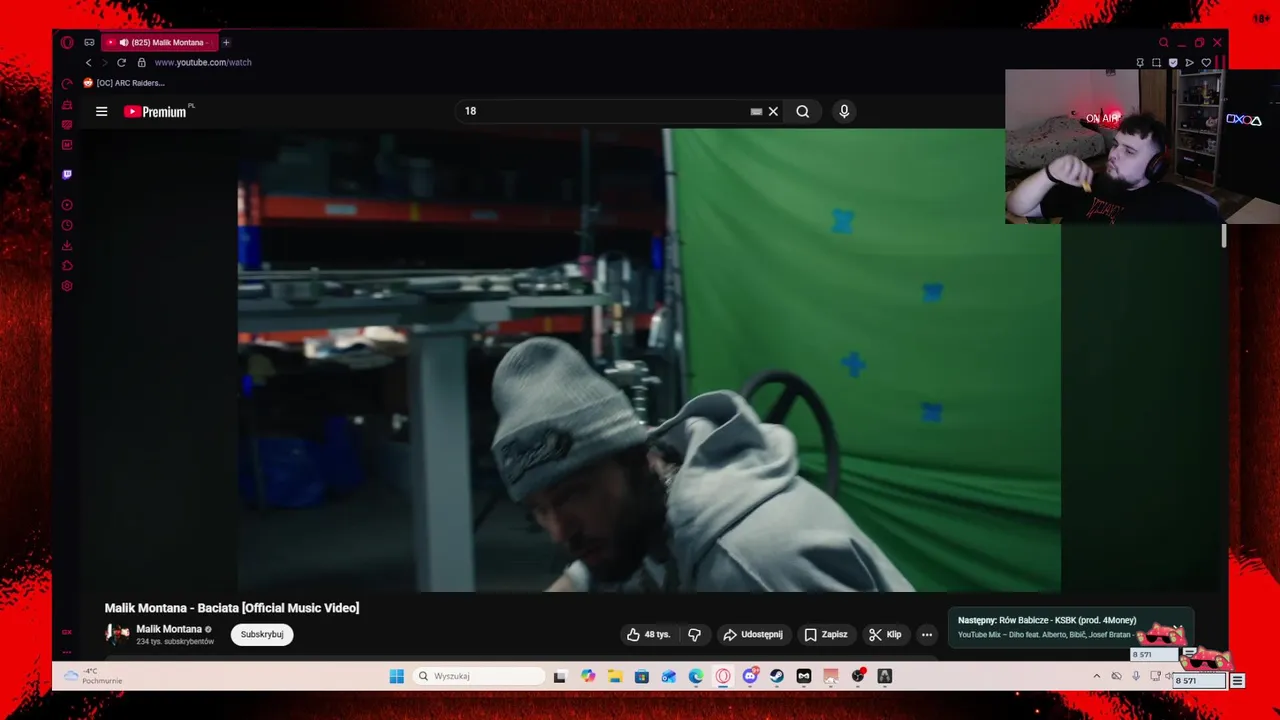Click the site security lock icon
Screen dimensions: 1280x720
tap(142, 62)
